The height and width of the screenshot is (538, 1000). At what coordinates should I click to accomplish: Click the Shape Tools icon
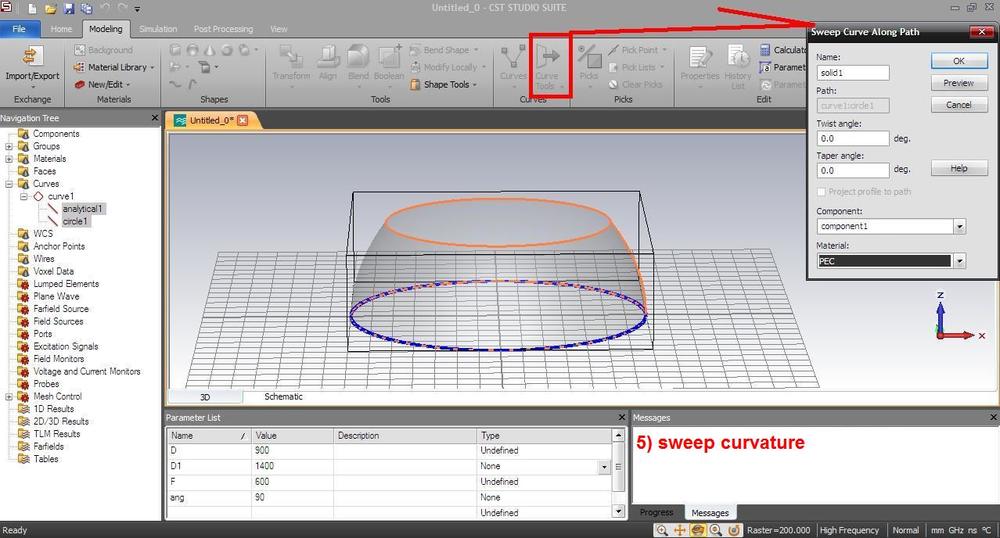(x=415, y=84)
